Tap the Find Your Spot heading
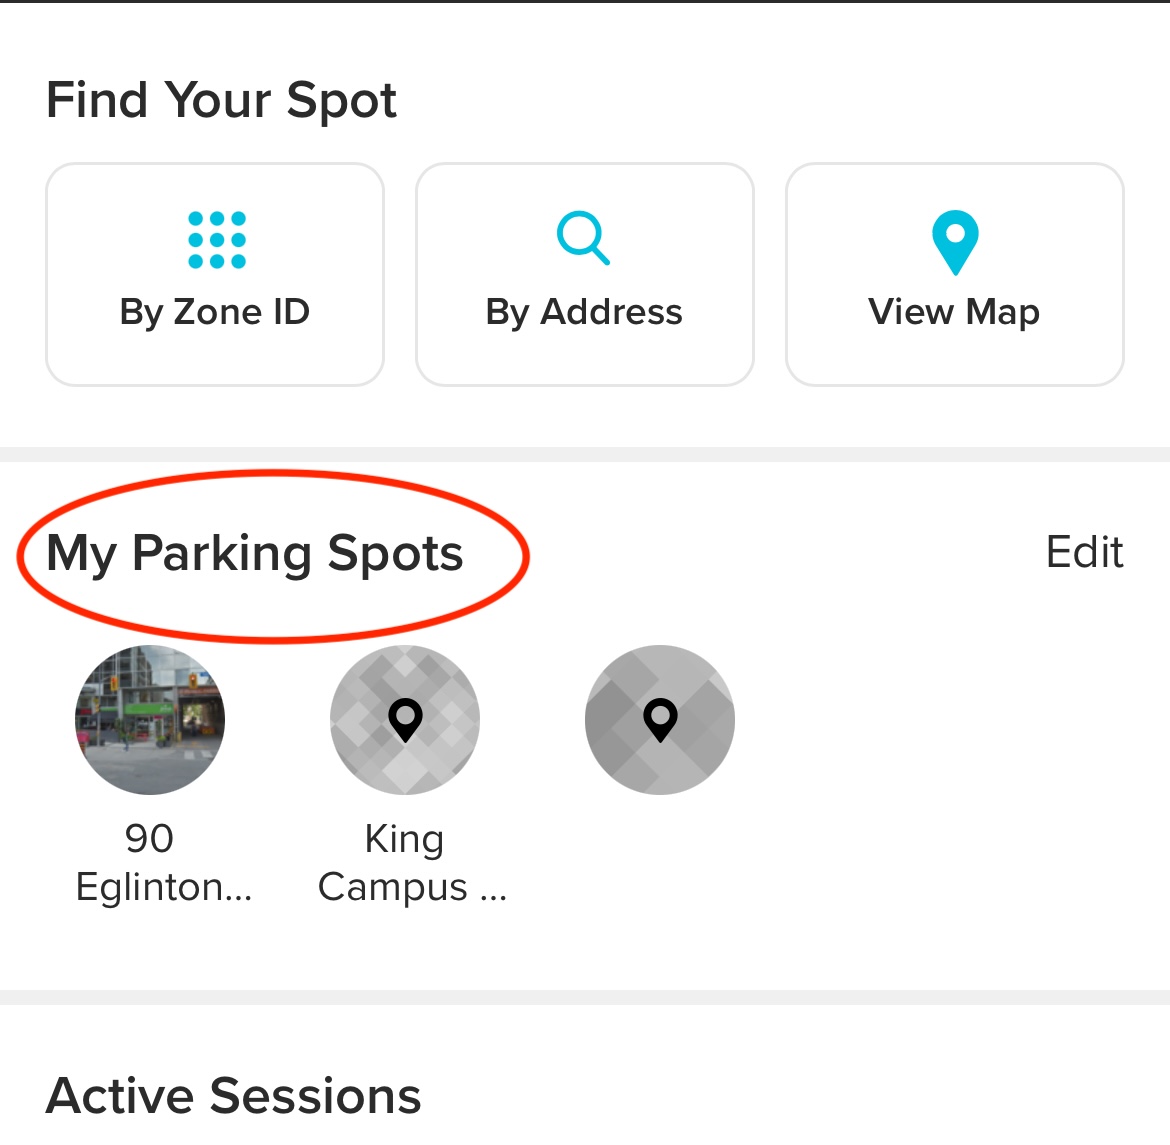The height and width of the screenshot is (1145, 1170). coord(221,100)
